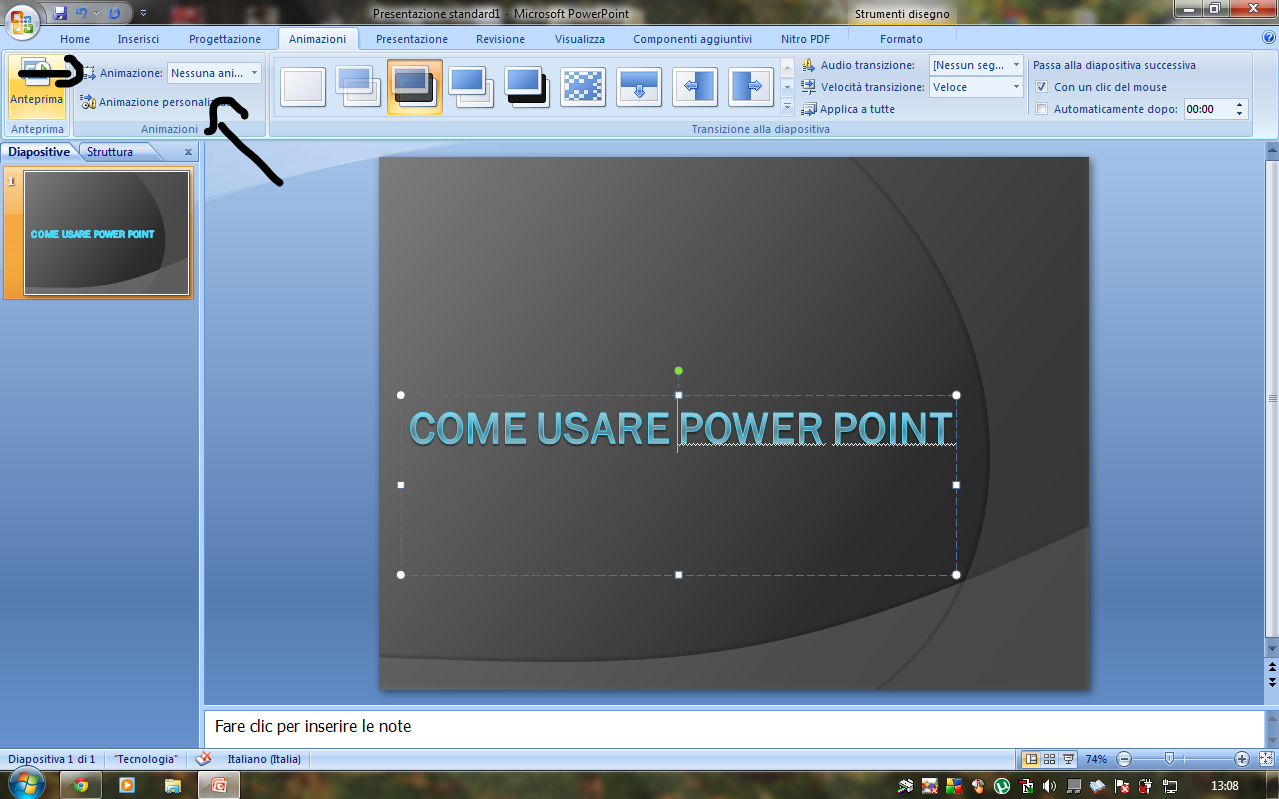Click the Italiano (Italia) language indicator

[x=264, y=759]
